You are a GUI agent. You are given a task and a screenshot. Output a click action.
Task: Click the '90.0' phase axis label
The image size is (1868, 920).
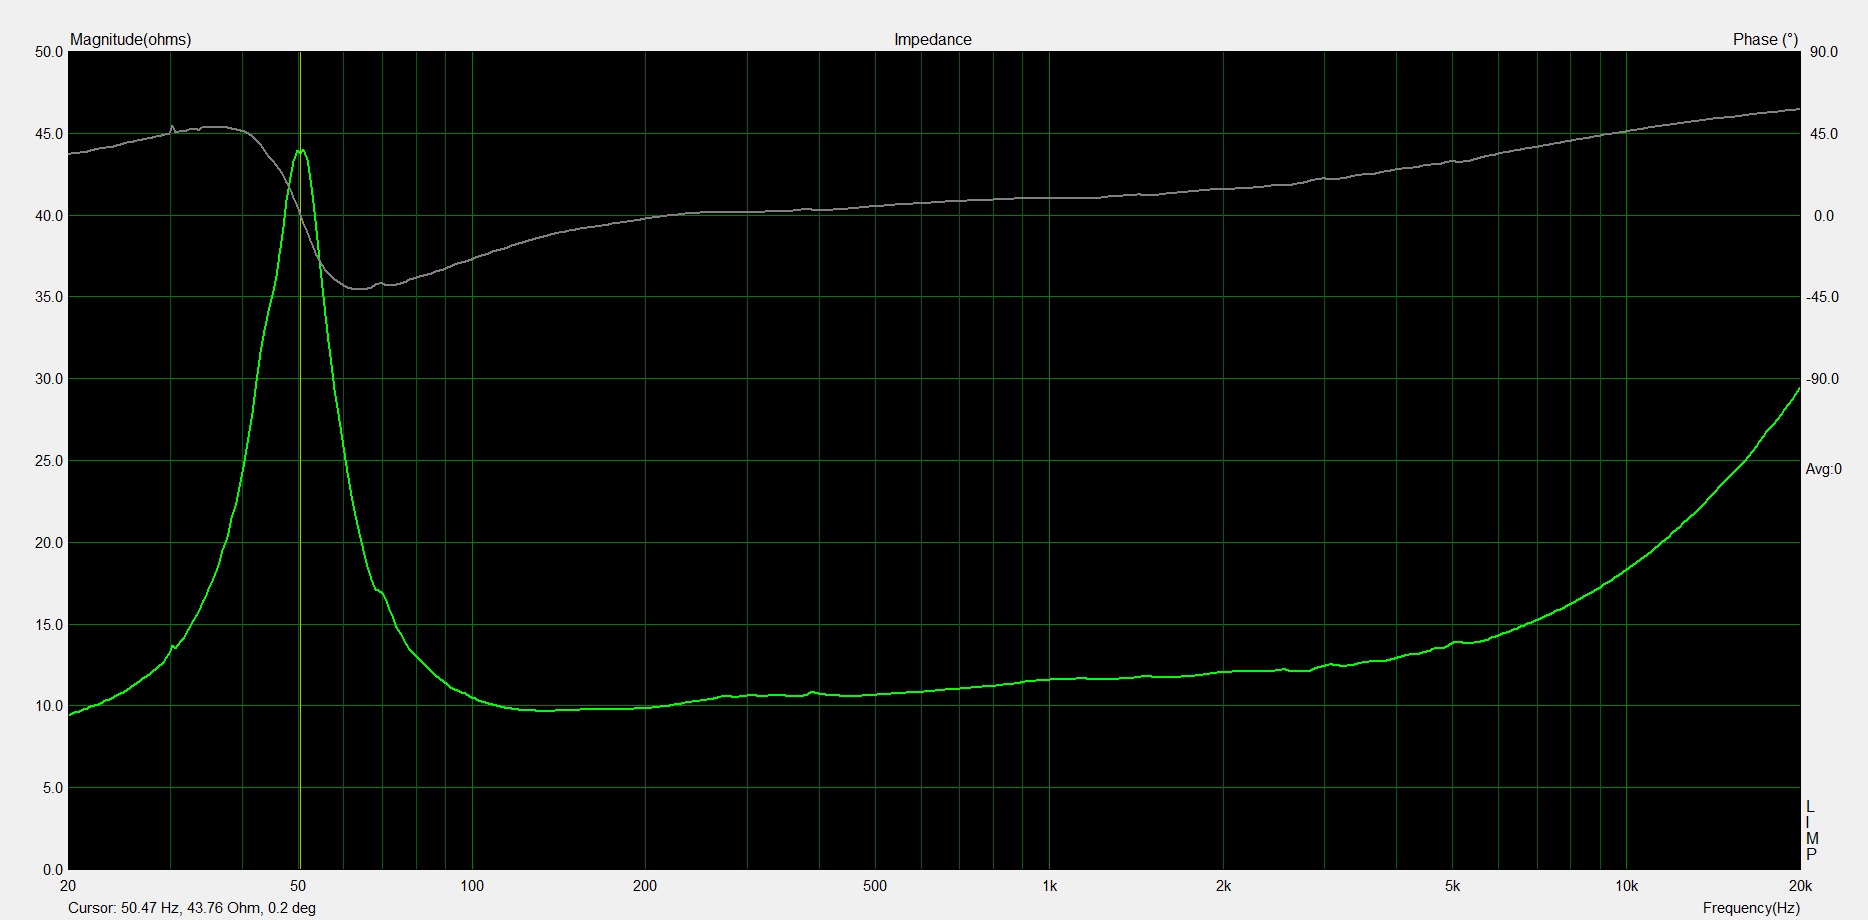click(x=1824, y=52)
